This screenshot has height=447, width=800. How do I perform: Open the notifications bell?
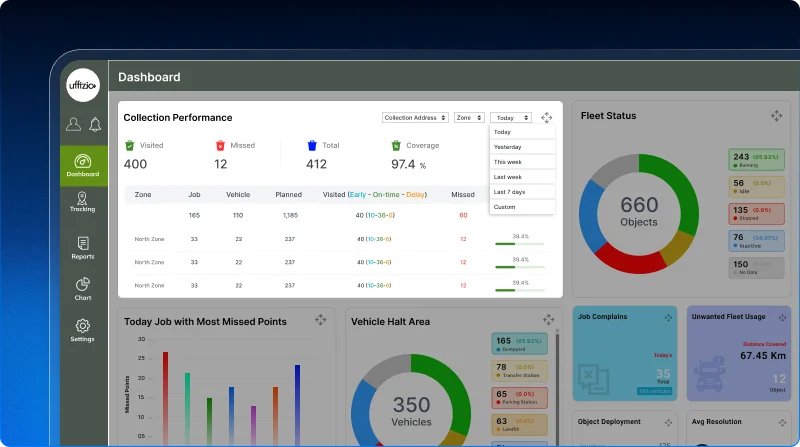[95, 125]
